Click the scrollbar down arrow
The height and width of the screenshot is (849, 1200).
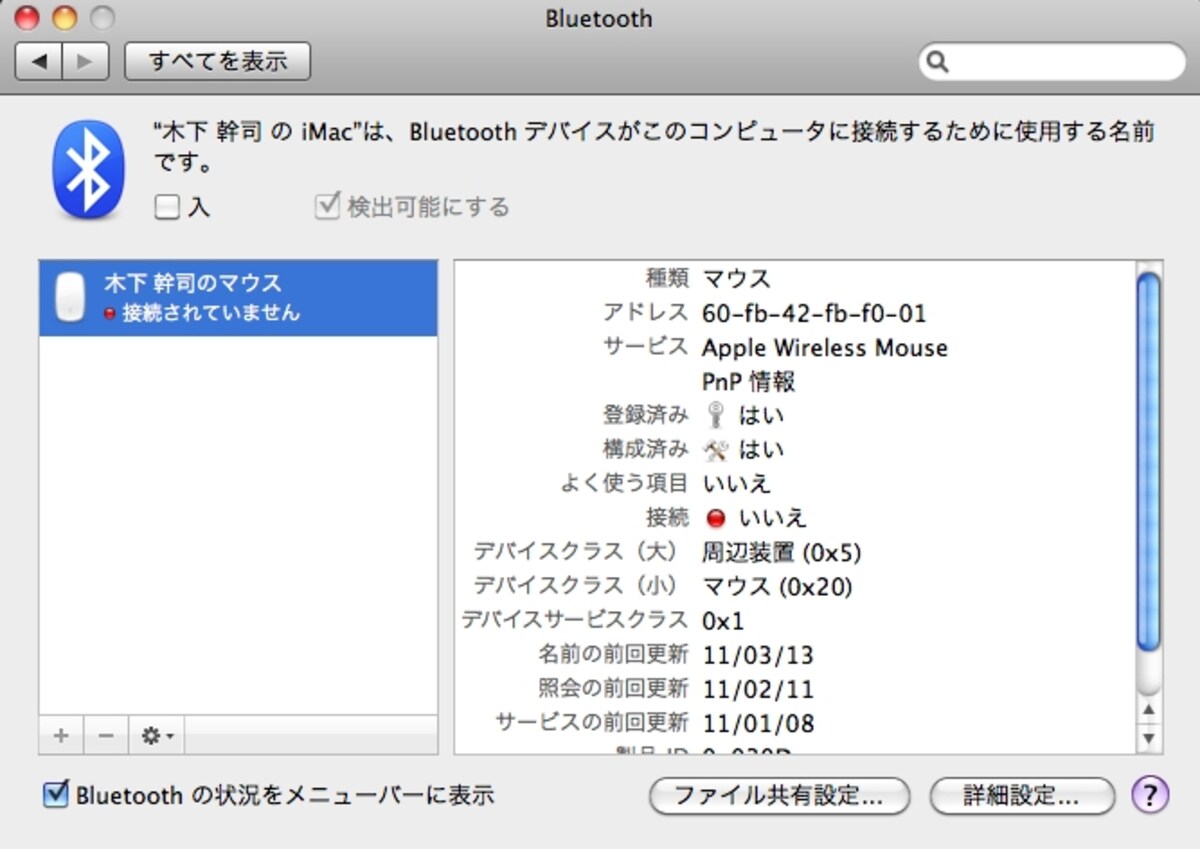(1149, 738)
